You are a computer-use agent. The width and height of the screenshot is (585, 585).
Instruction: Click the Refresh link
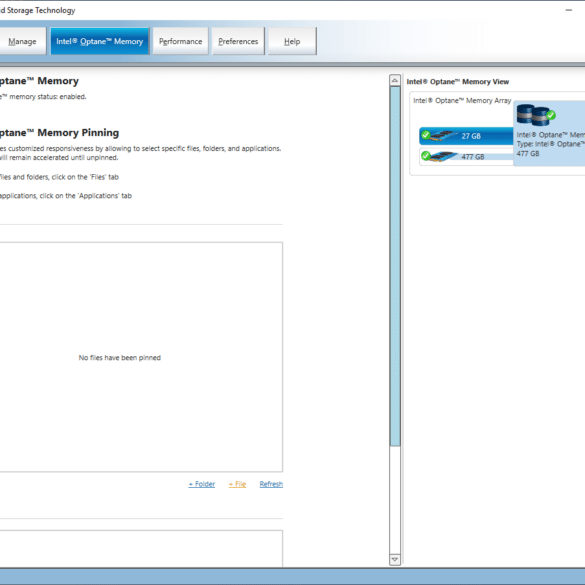(271, 484)
